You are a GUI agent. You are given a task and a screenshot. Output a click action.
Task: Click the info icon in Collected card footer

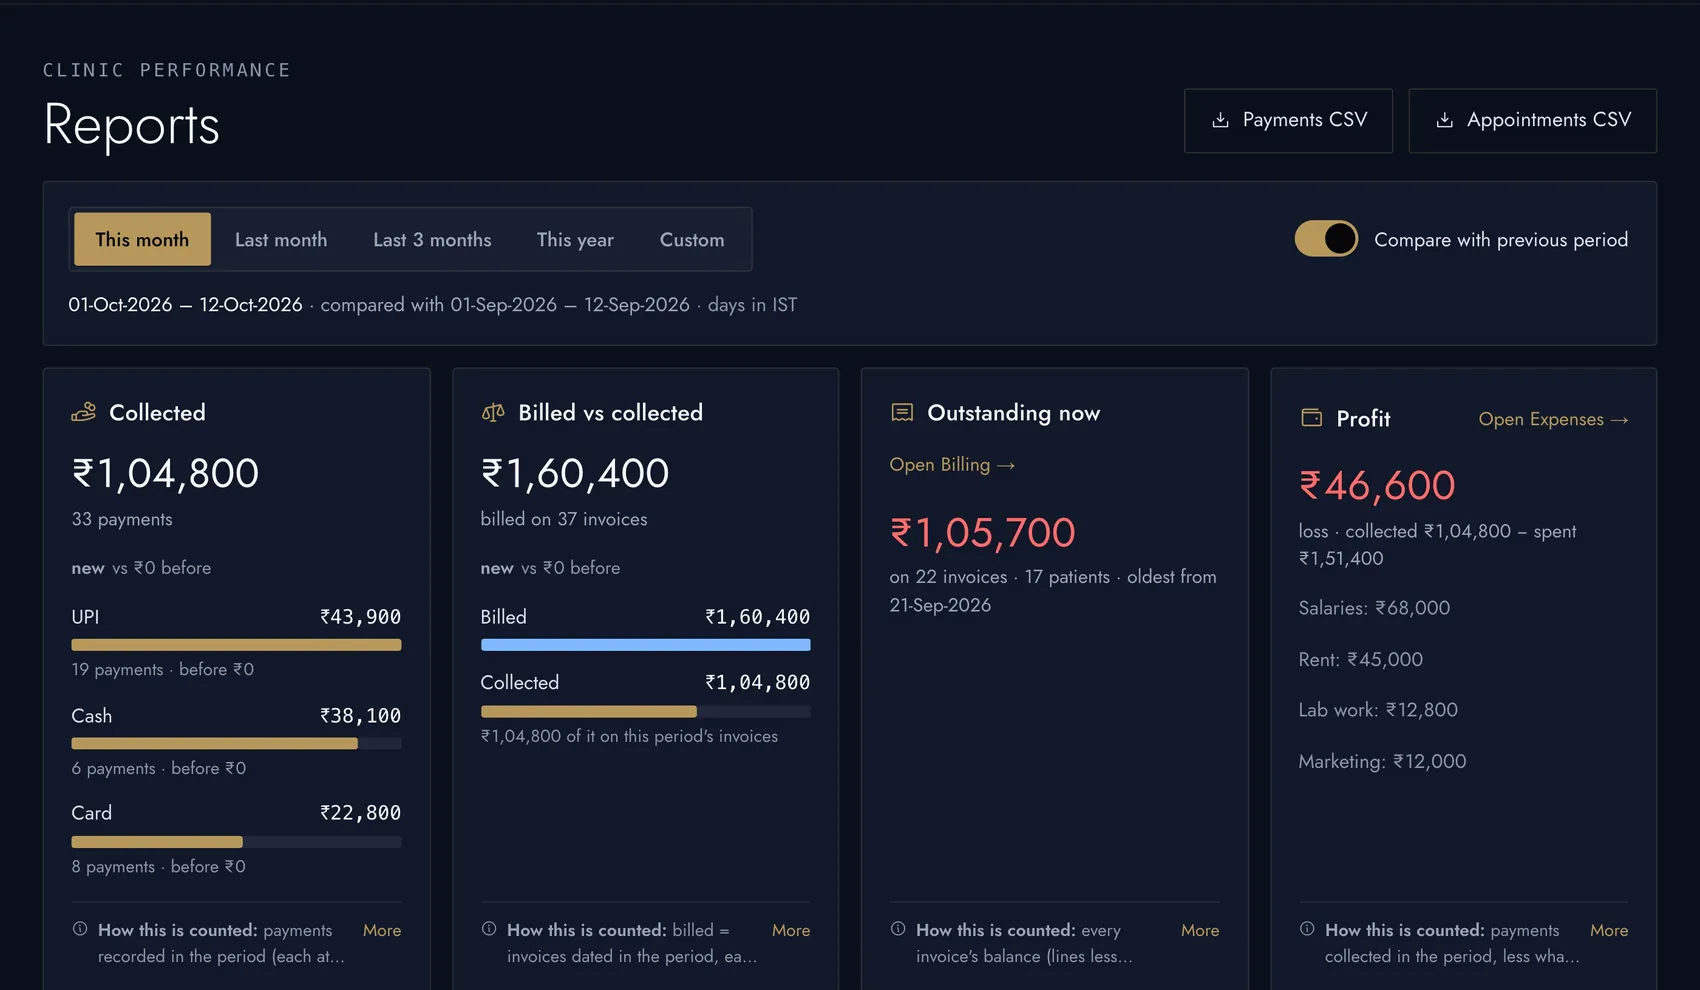[x=80, y=929]
